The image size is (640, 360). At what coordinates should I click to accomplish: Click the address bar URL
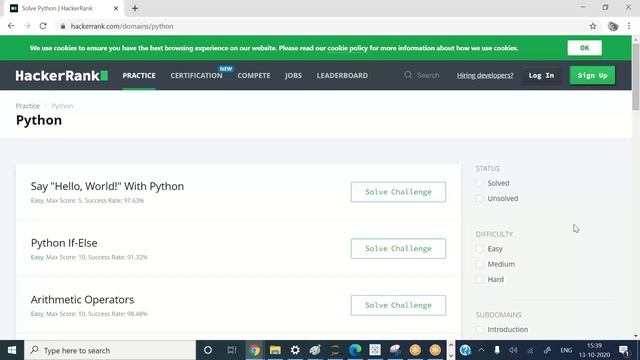click(x=122, y=26)
